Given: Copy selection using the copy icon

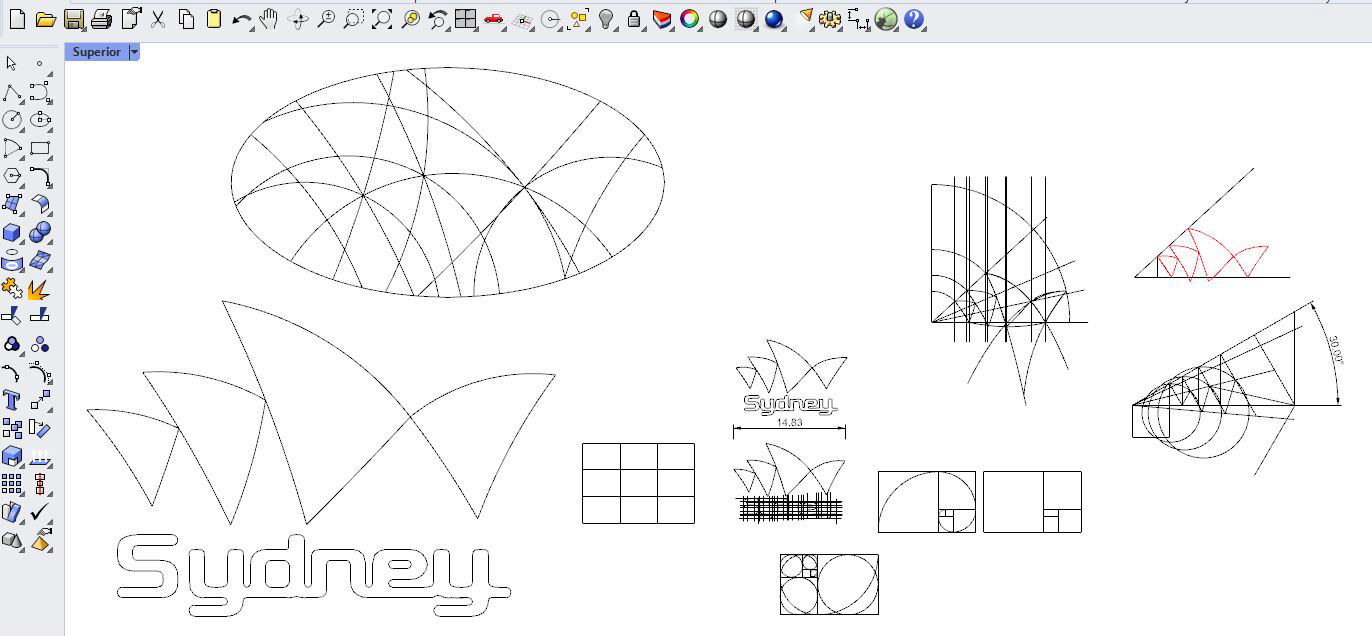Looking at the screenshot, I should click(x=186, y=19).
